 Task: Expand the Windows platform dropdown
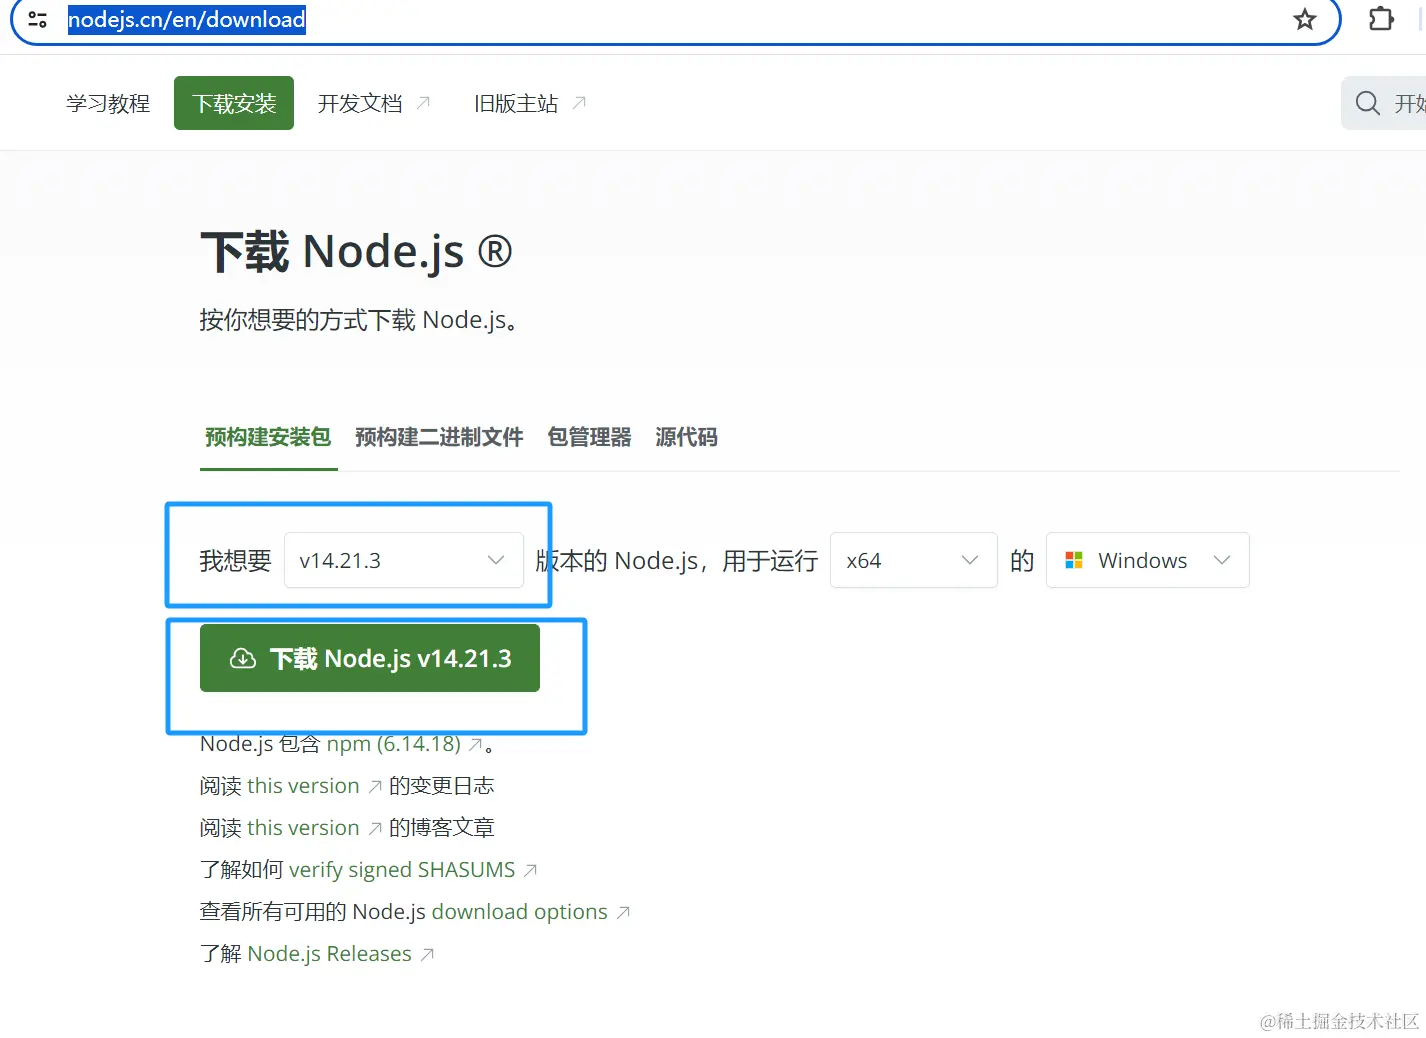pos(1148,560)
